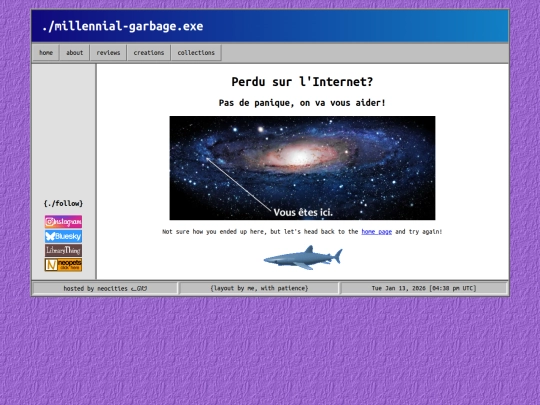
Task: Open the Instagram follow badge
Action: pyautogui.click(x=63, y=222)
